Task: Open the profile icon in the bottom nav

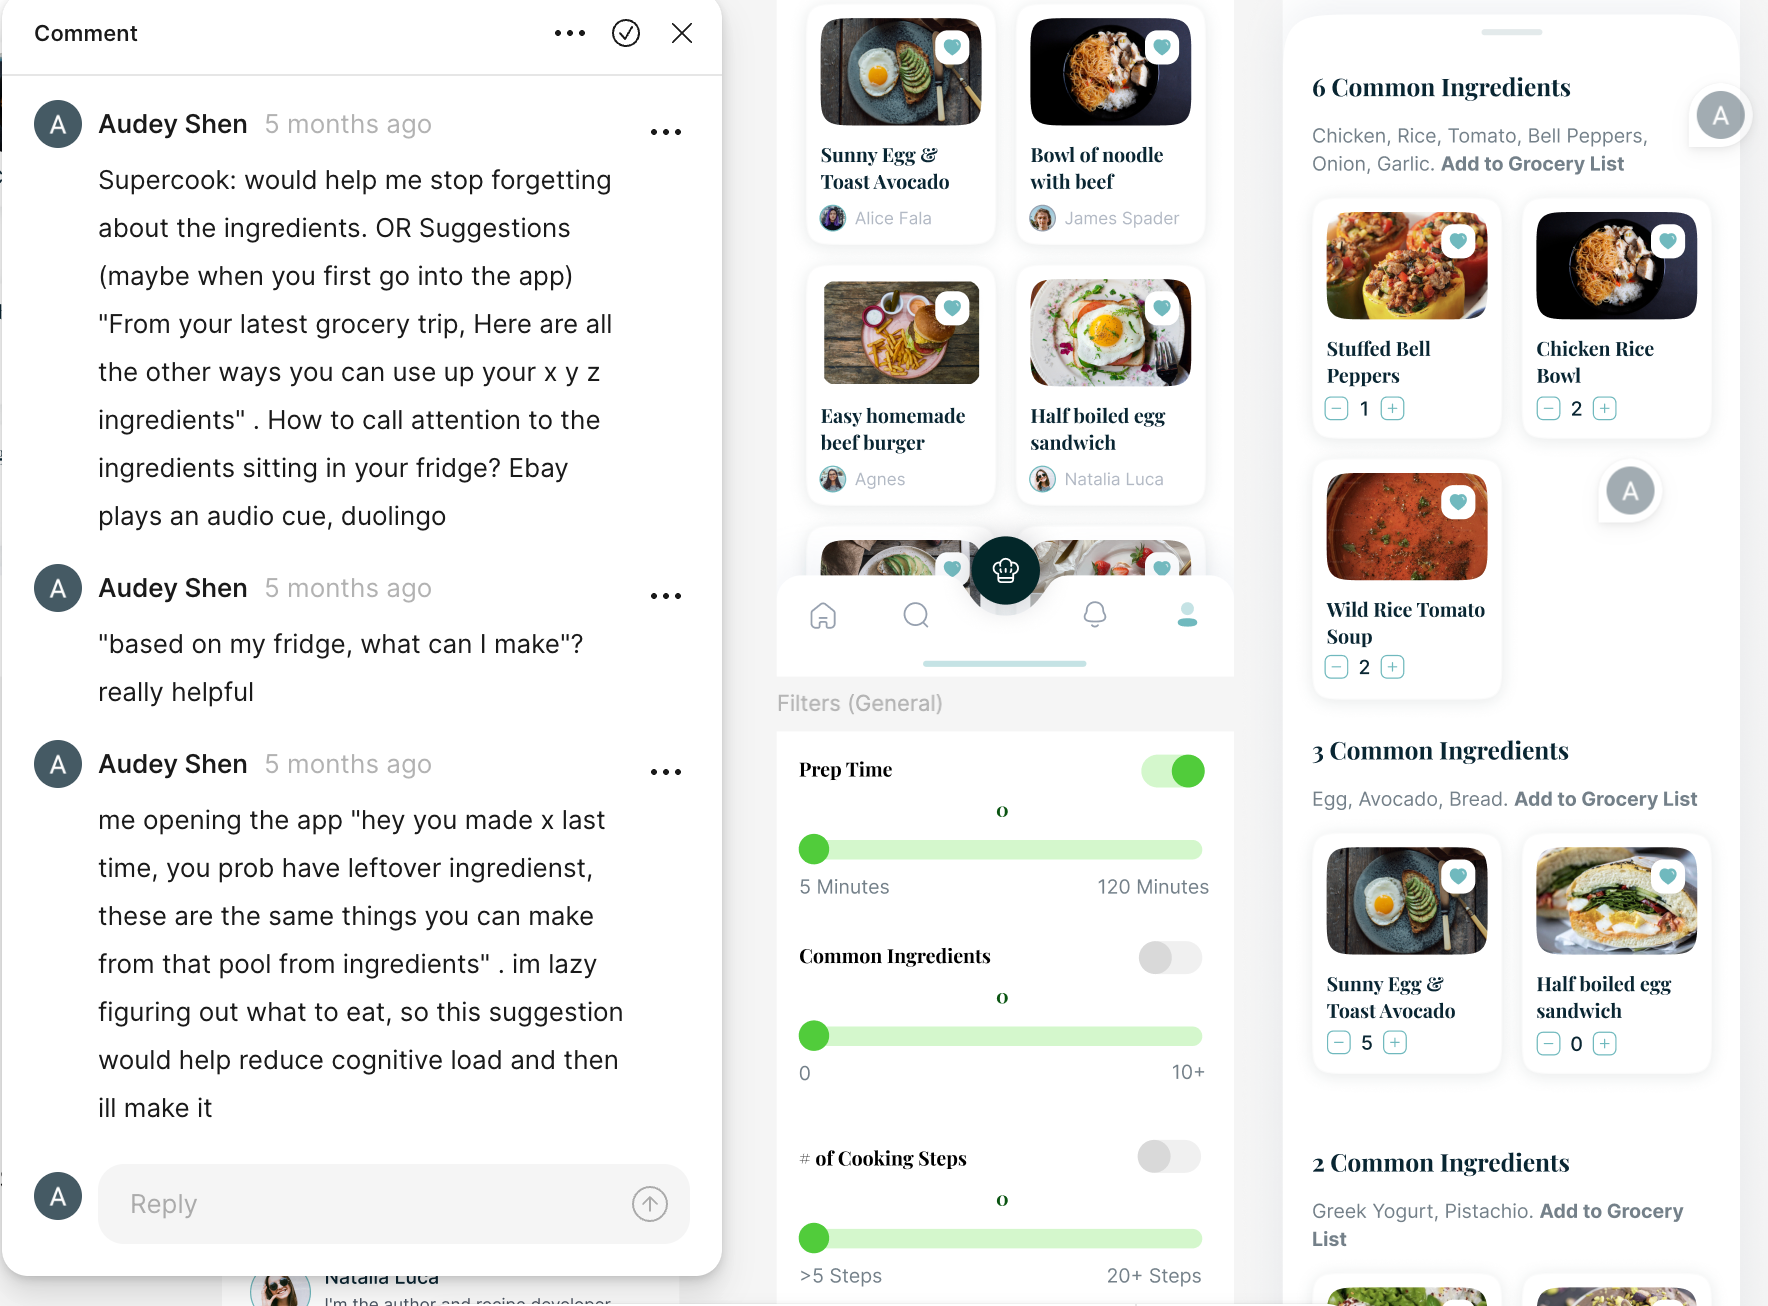Action: (x=1187, y=615)
